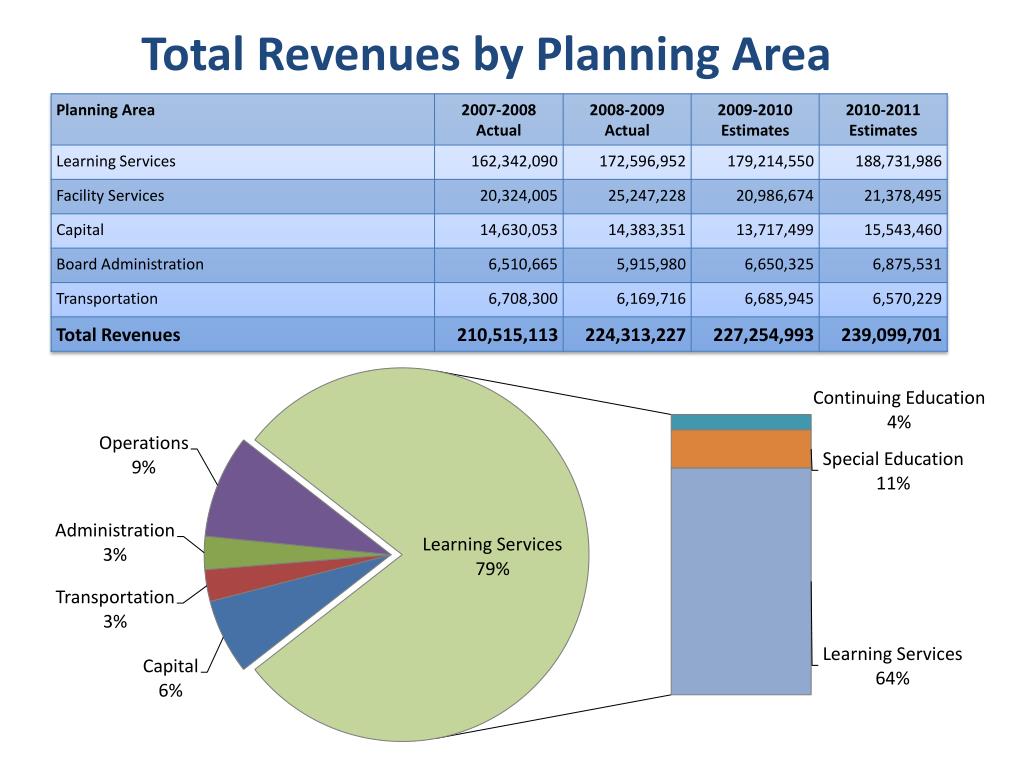Click the 'Facility Services' row label
The height and width of the screenshot is (768, 1024).
coord(110,196)
